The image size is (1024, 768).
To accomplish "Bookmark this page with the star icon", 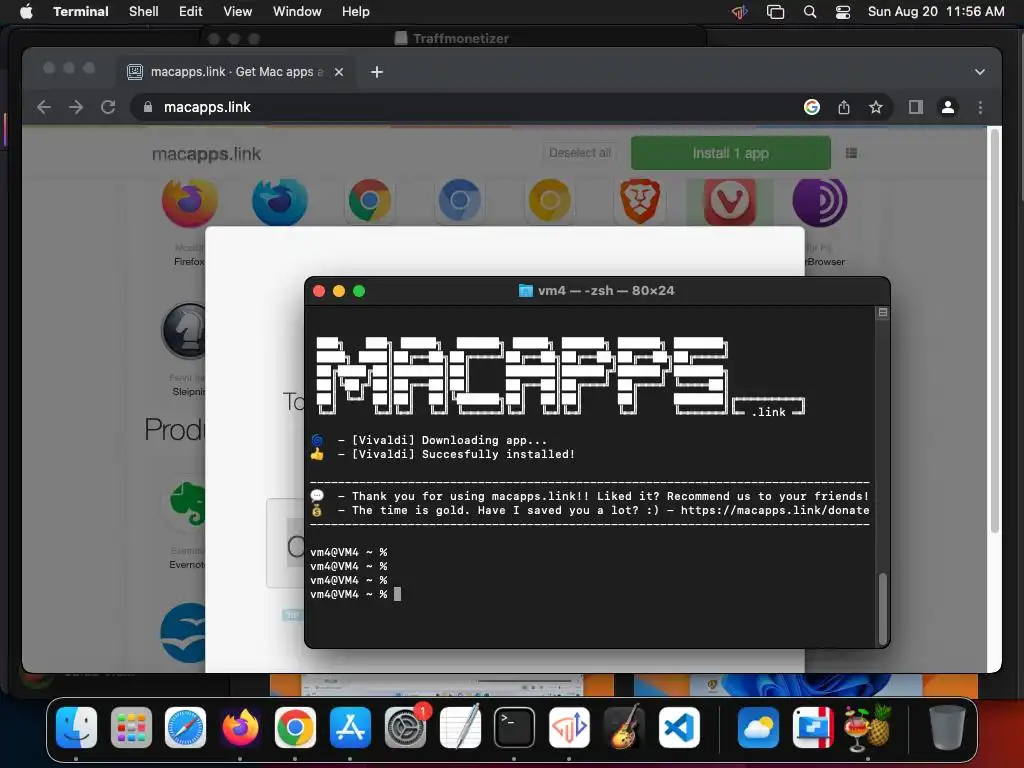I will pyautogui.click(x=876, y=107).
